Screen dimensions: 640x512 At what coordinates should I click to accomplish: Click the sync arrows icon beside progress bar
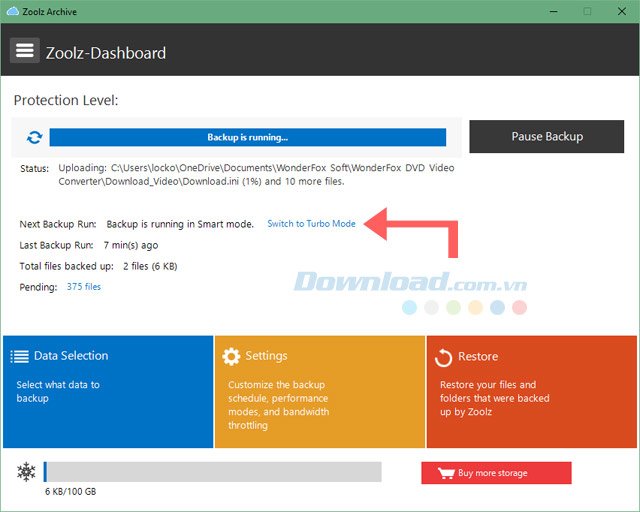click(35, 137)
